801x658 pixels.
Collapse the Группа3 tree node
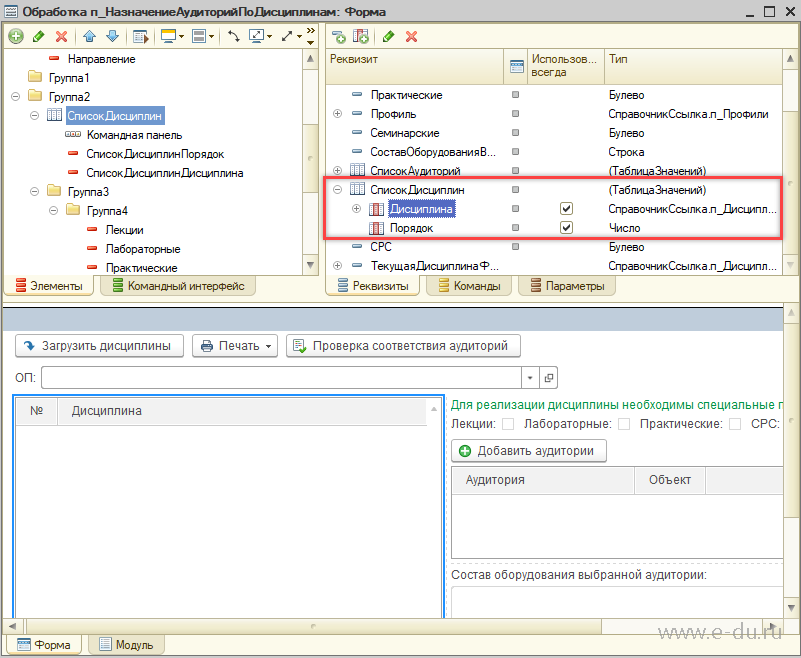tap(34, 192)
